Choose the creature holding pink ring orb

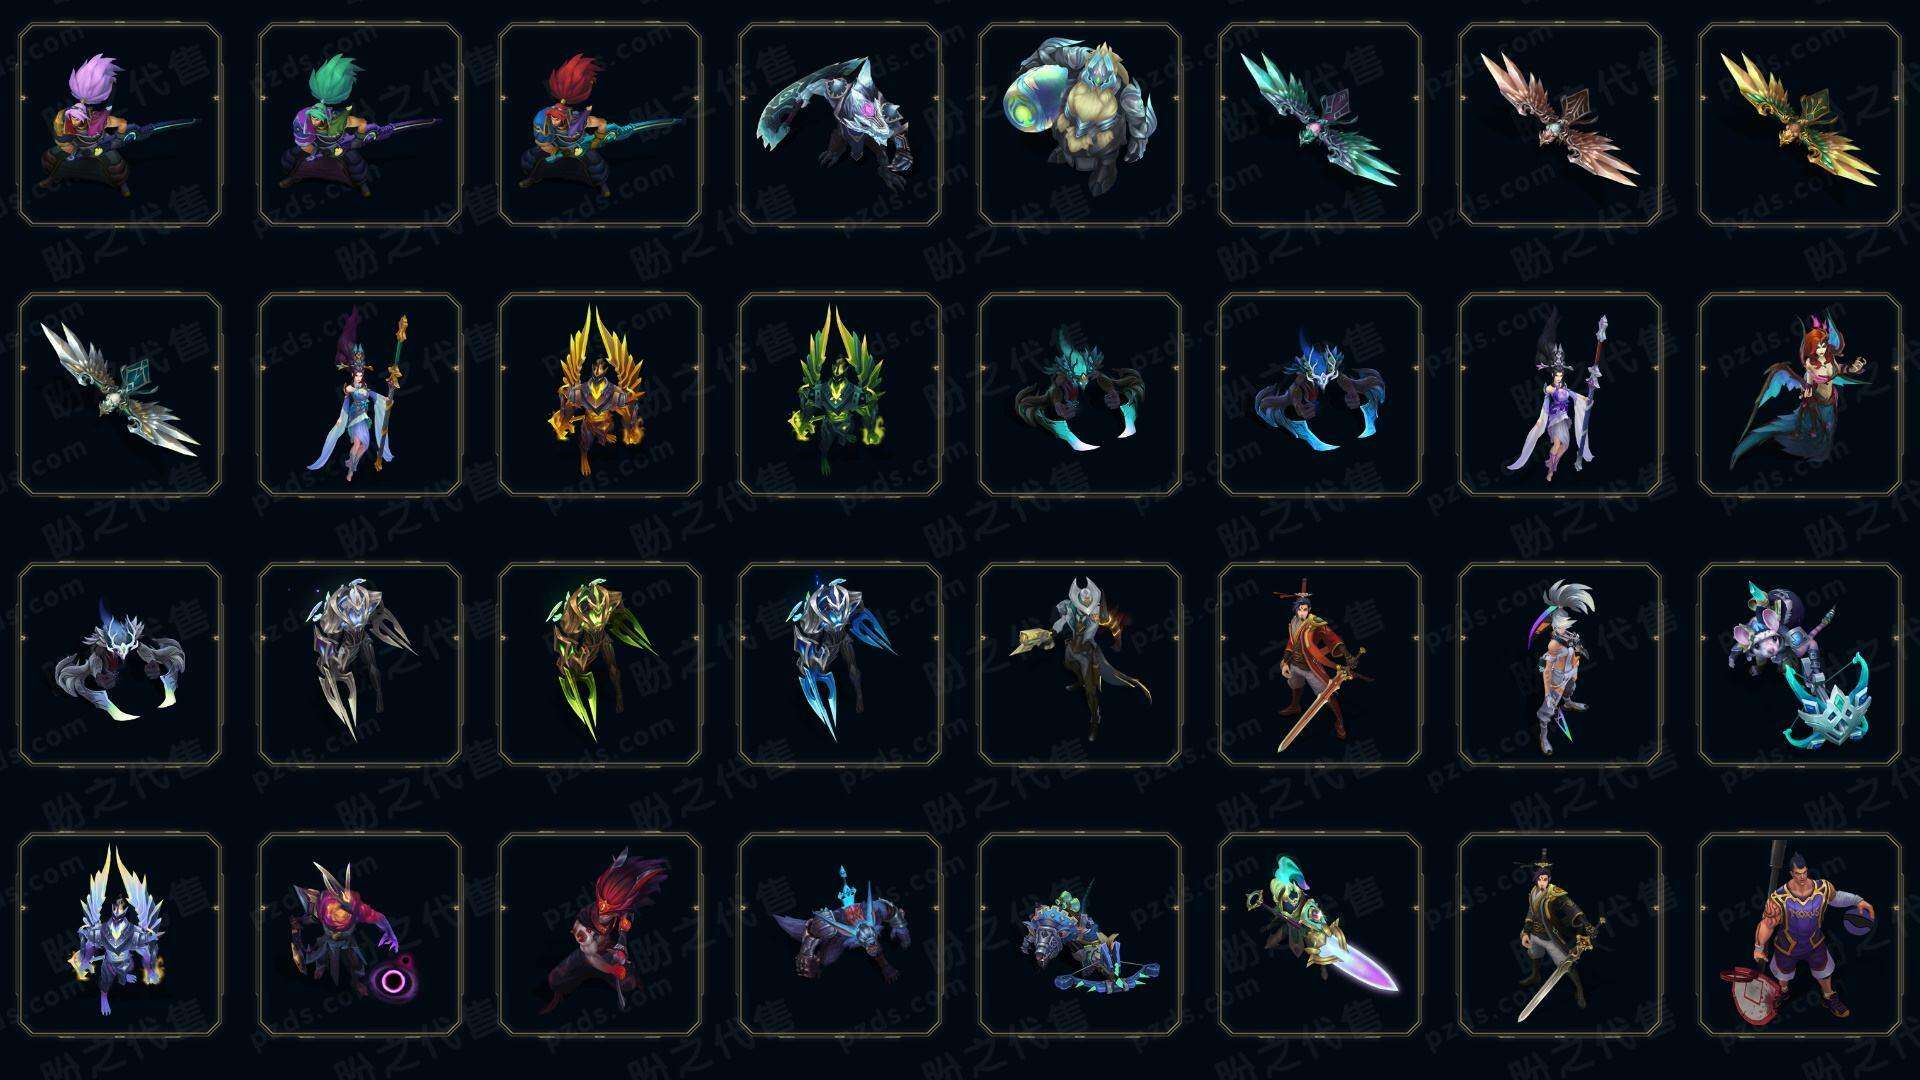click(x=360, y=934)
